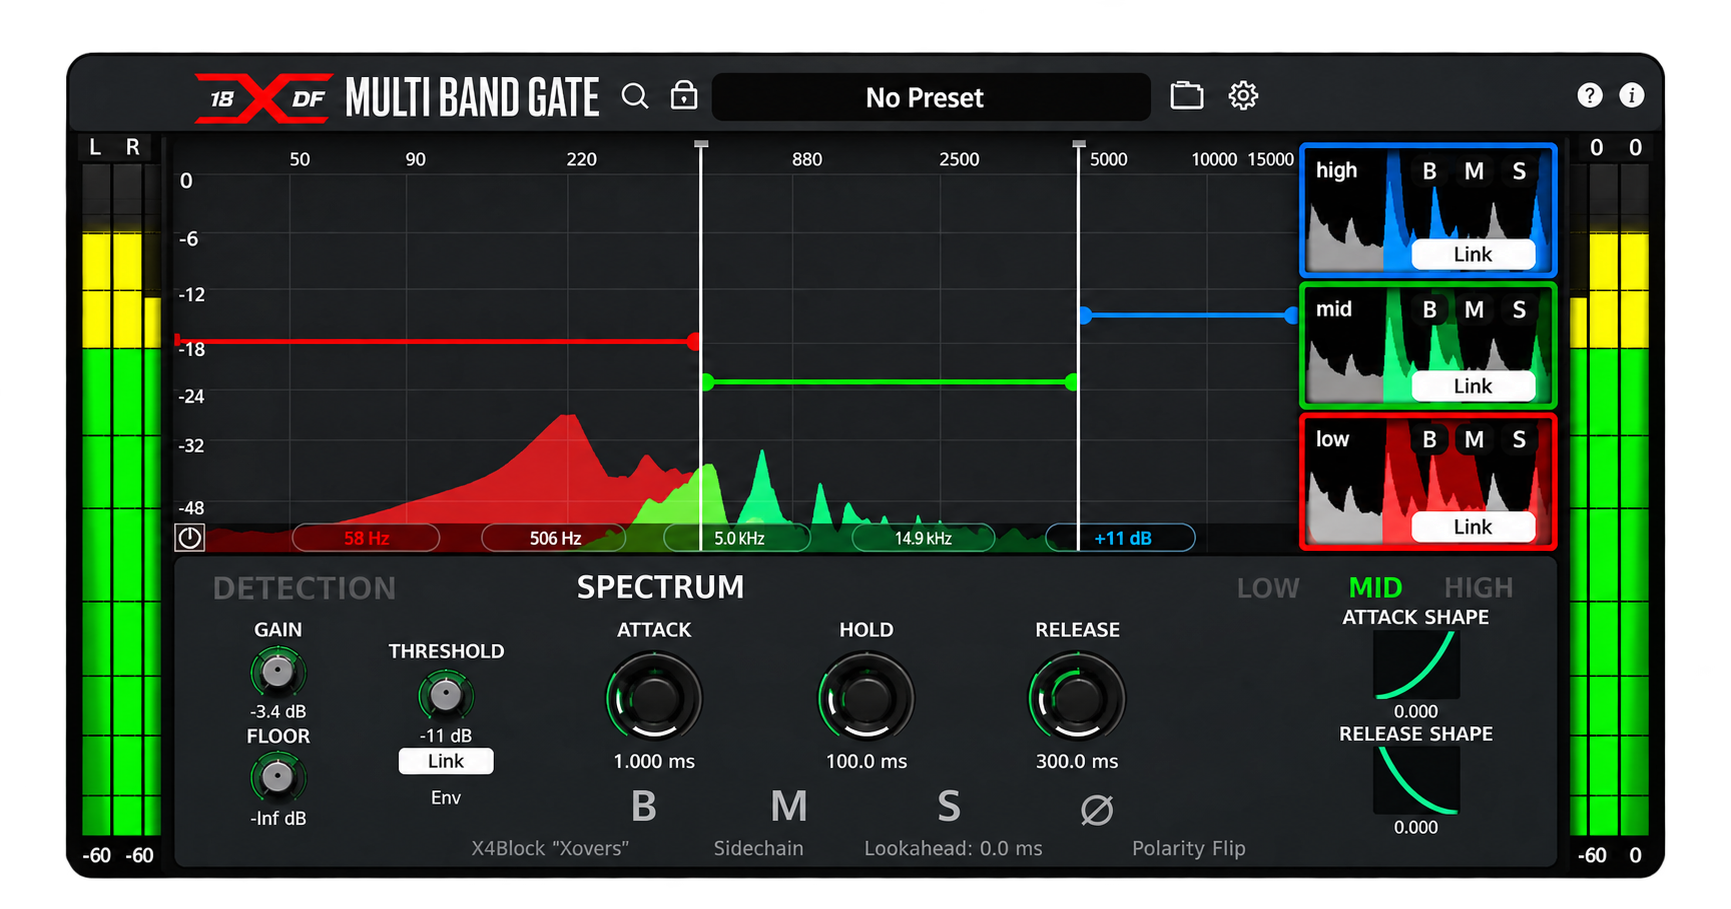
Task: Click the red low threshold line handle
Action: pyautogui.click(x=694, y=342)
